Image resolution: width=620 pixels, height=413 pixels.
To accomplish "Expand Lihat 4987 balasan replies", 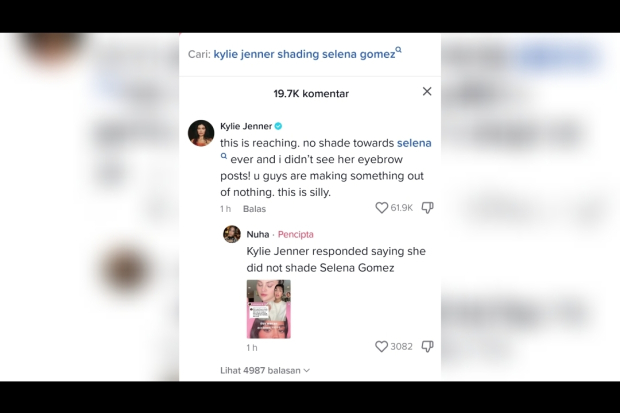I will tap(265, 371).
